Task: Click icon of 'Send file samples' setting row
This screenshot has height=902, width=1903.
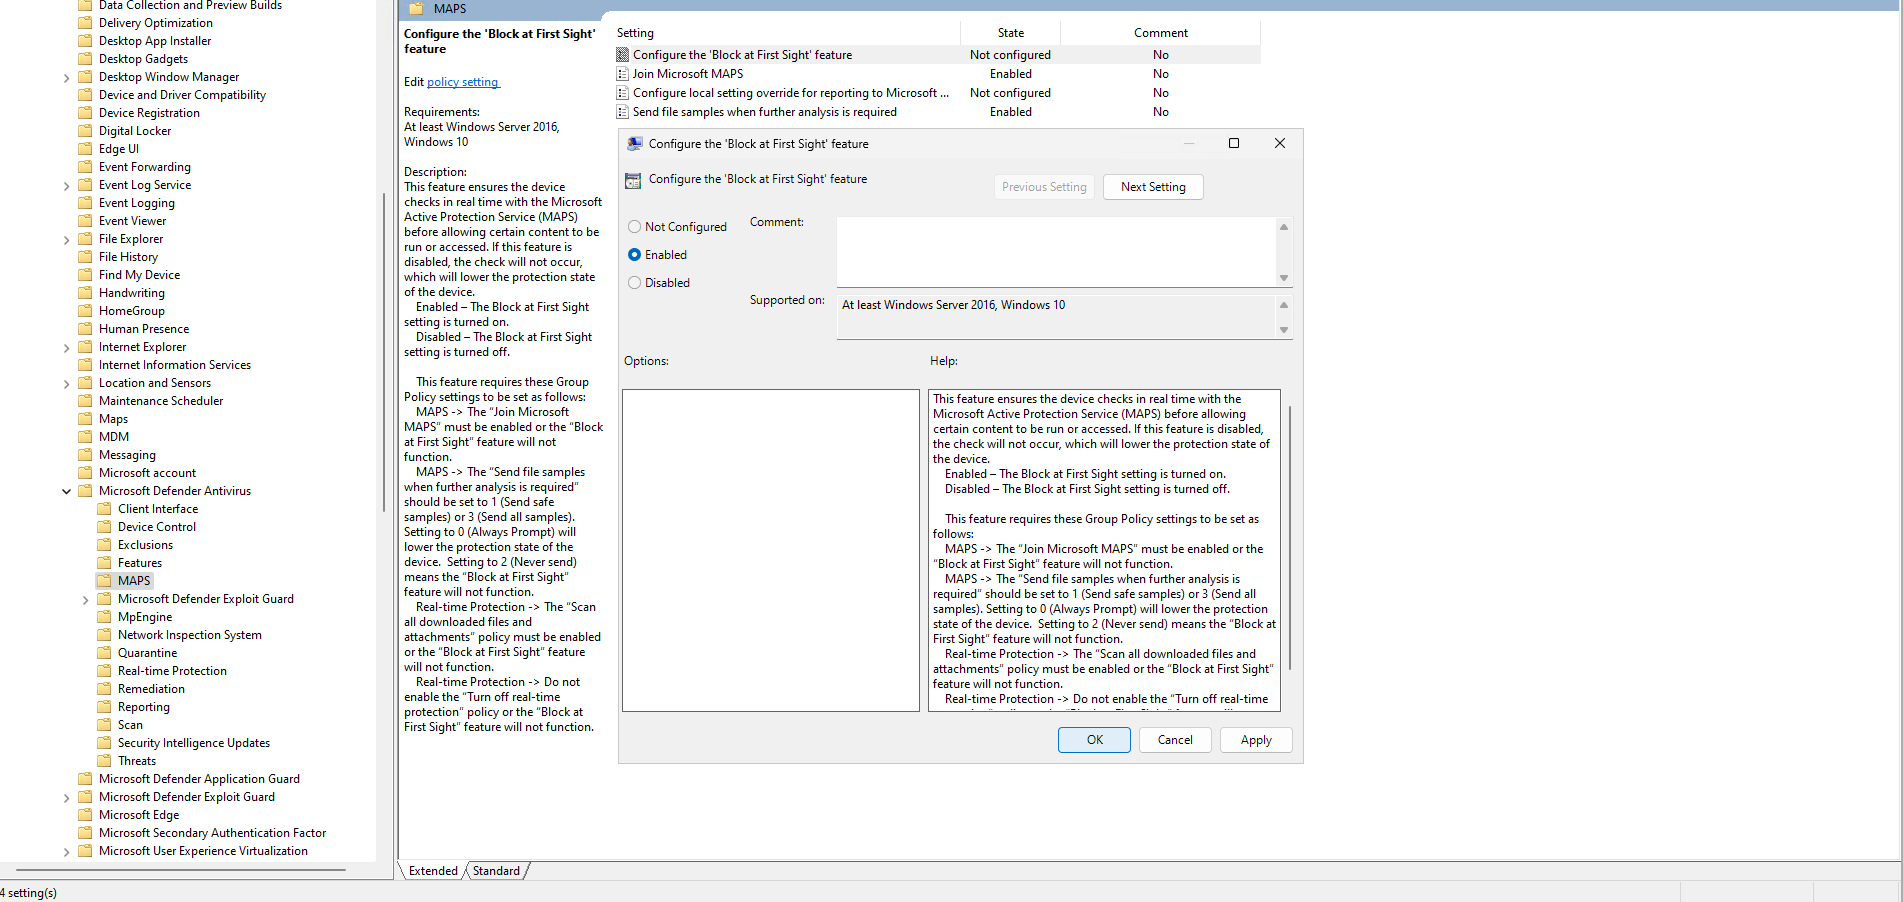Action: pyautogui.click(x=623, y=112)
